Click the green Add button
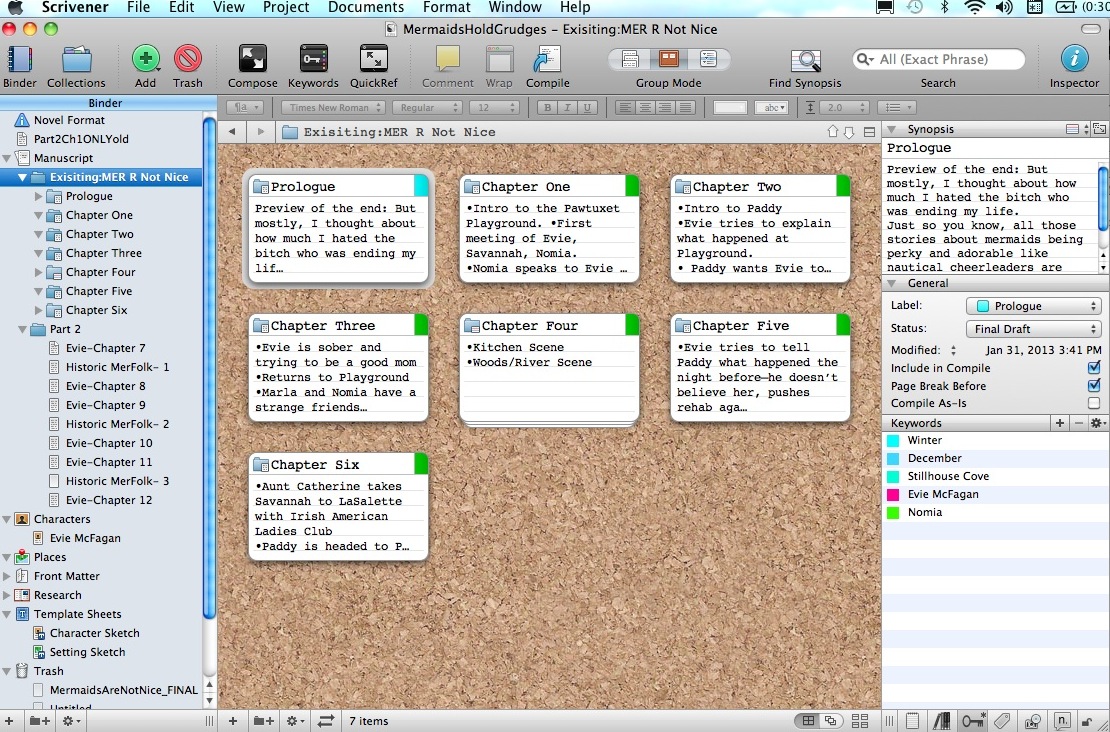Viewport: 1110px width, 732px height. click(145, 59)
